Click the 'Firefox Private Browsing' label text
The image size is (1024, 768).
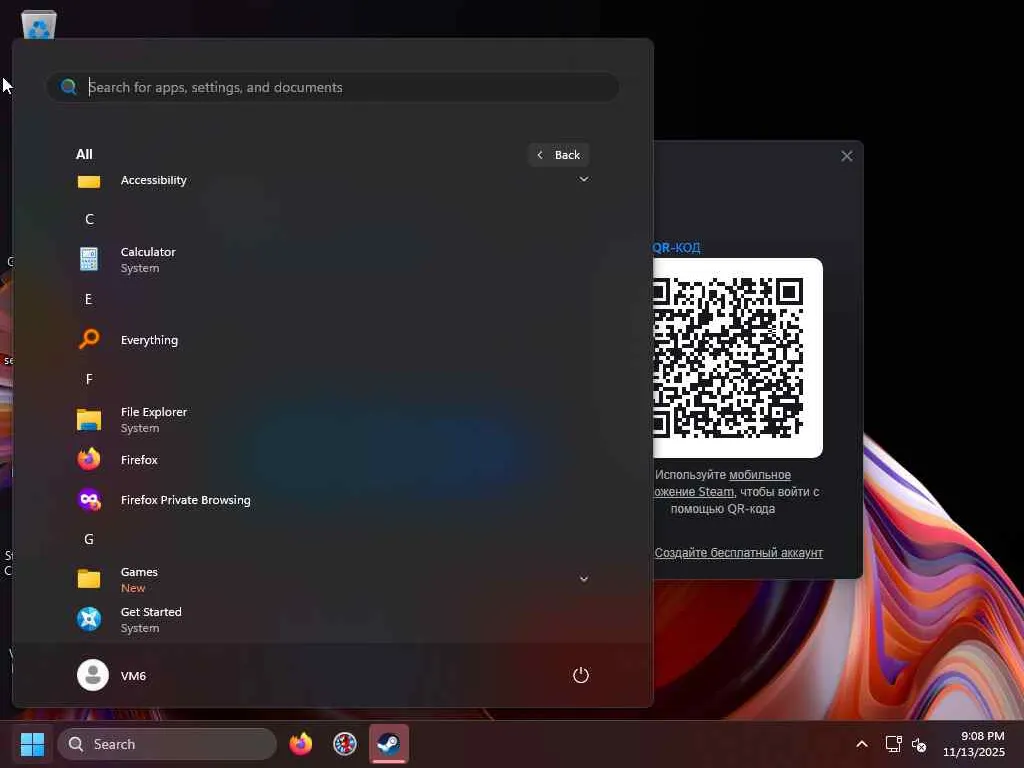[x=185, y=500]
